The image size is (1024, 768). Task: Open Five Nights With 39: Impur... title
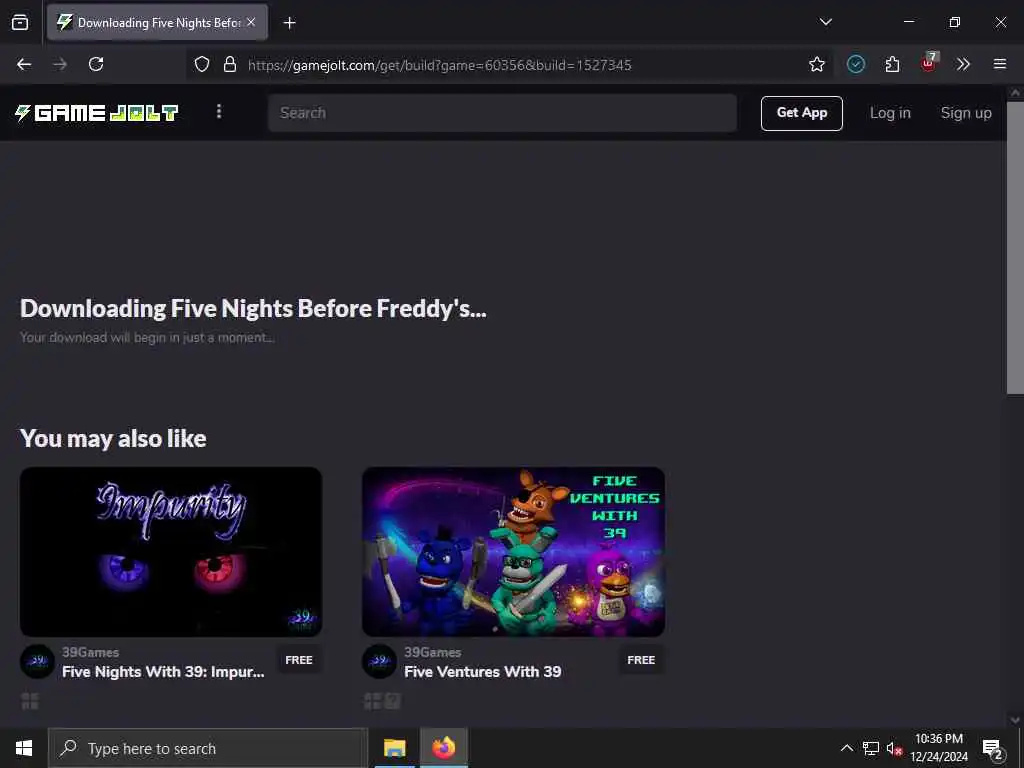(163, 671)
